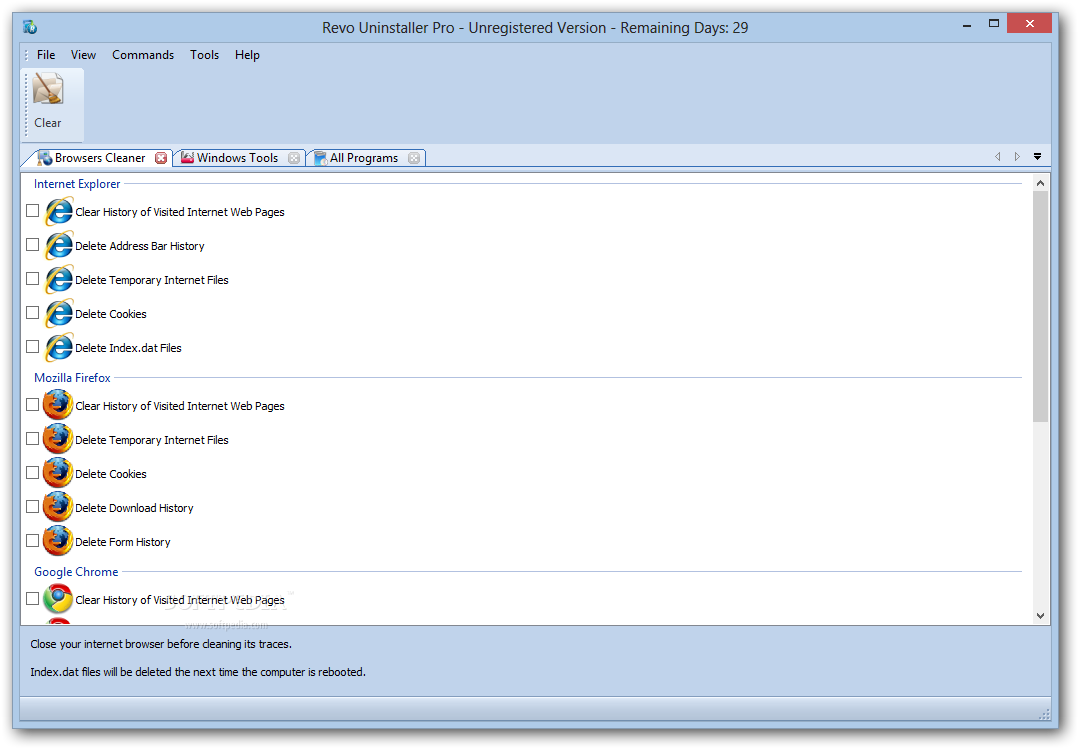Viewport: 1079px width, 749px height.
Task: Click the Windows Tools tab icon
Action: (x=187, y=158)
